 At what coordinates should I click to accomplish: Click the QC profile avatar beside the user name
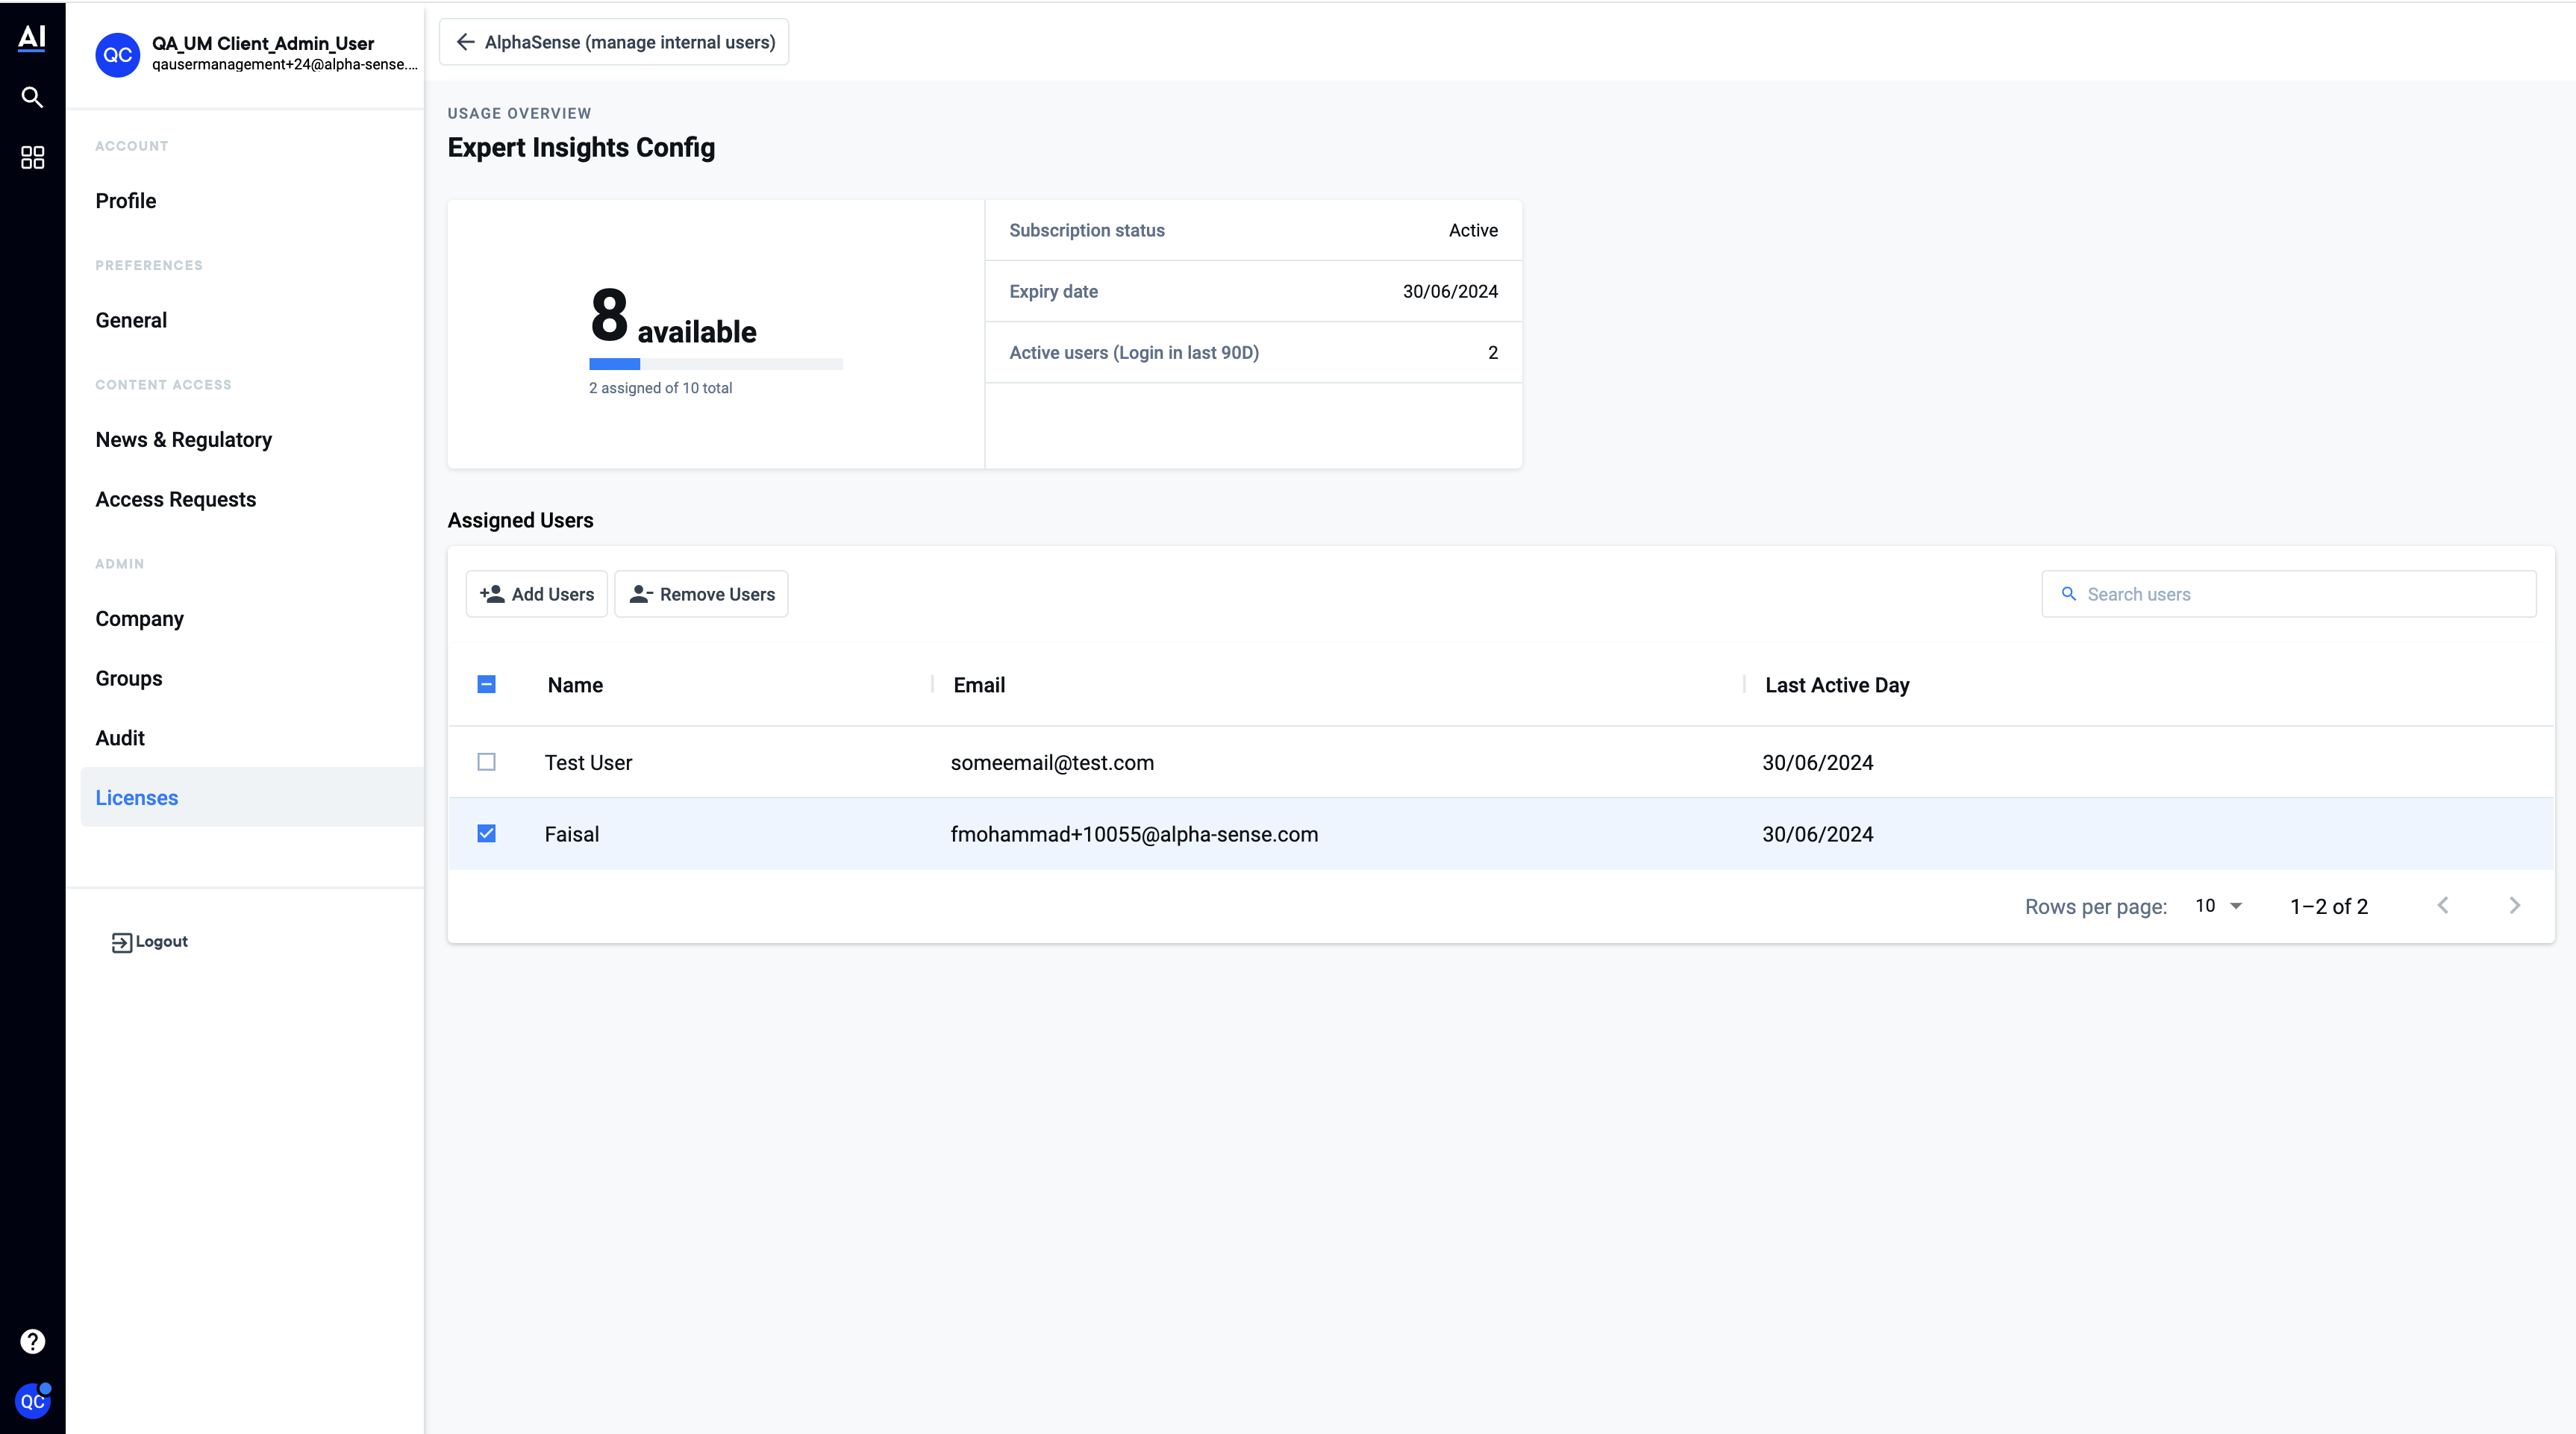tap(117, 54)
